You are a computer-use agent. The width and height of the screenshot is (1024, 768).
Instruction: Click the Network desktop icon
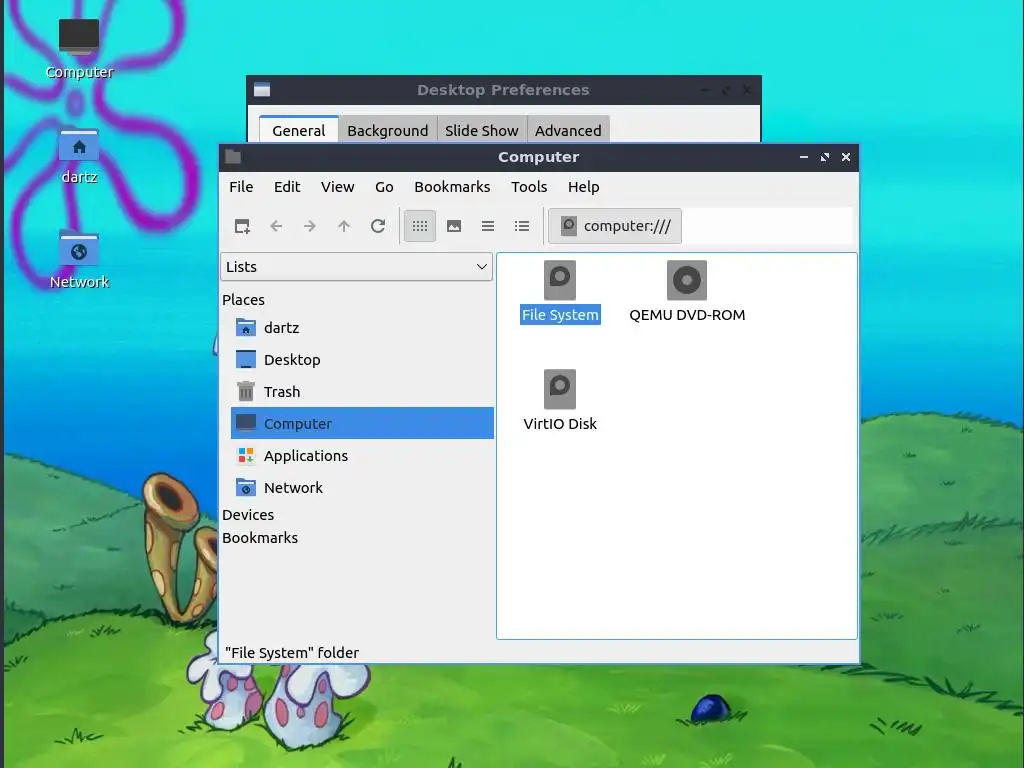[79, 260]
